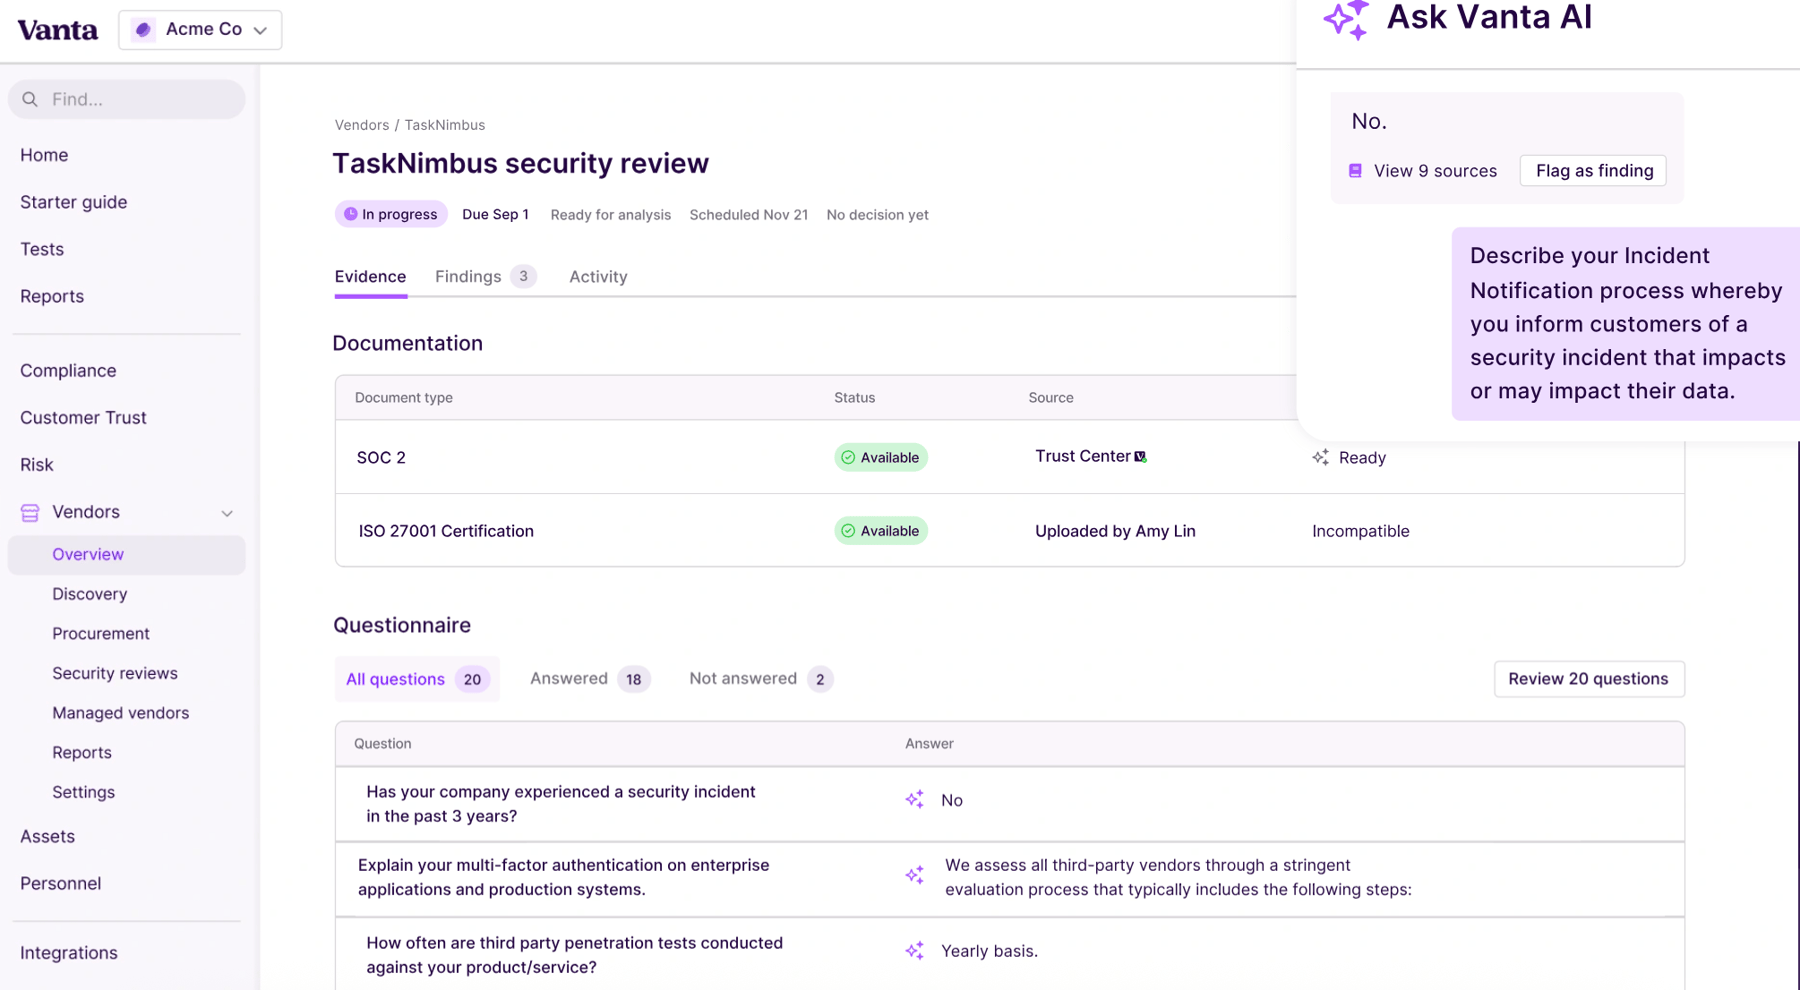Click Review 20 questions button
The height and width of the screenshot is (990, 1800).
(1588, 679)
